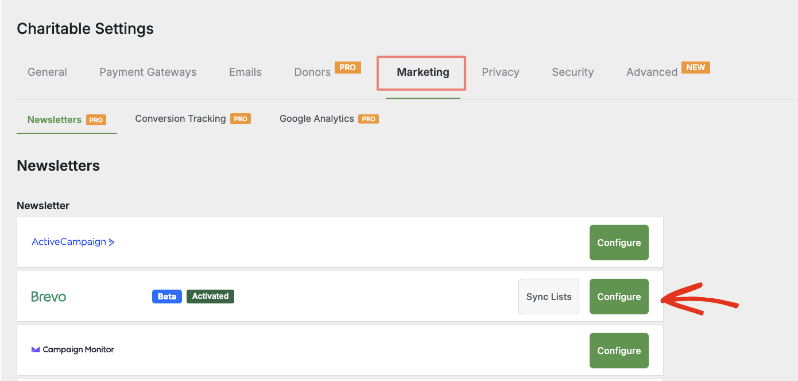The image size is (798, 381).
Task: Click Sync Lists for Brevo
Action: pyautogui.click(x=549, y=297)
